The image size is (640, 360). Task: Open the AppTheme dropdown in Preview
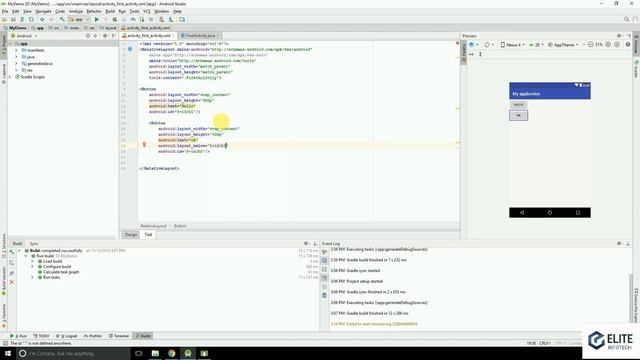(563, 44)
